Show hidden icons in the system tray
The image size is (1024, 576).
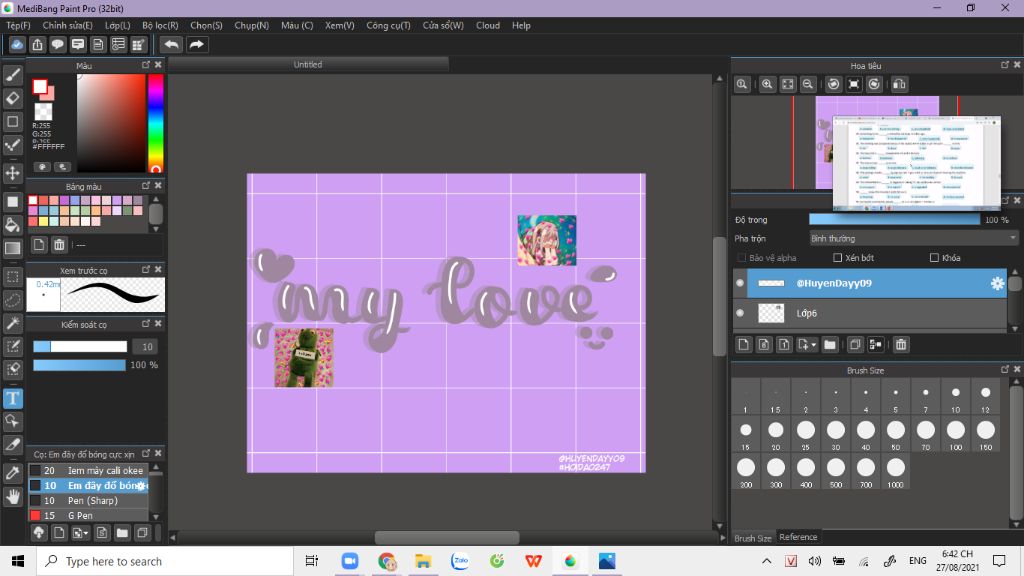pos(767,561)
